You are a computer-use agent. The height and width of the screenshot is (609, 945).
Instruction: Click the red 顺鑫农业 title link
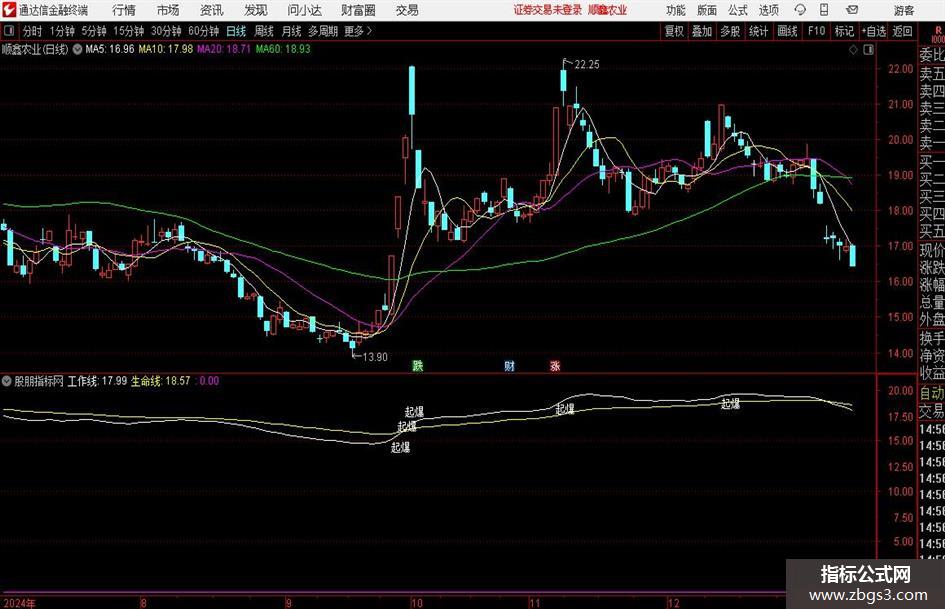[608, 10]
